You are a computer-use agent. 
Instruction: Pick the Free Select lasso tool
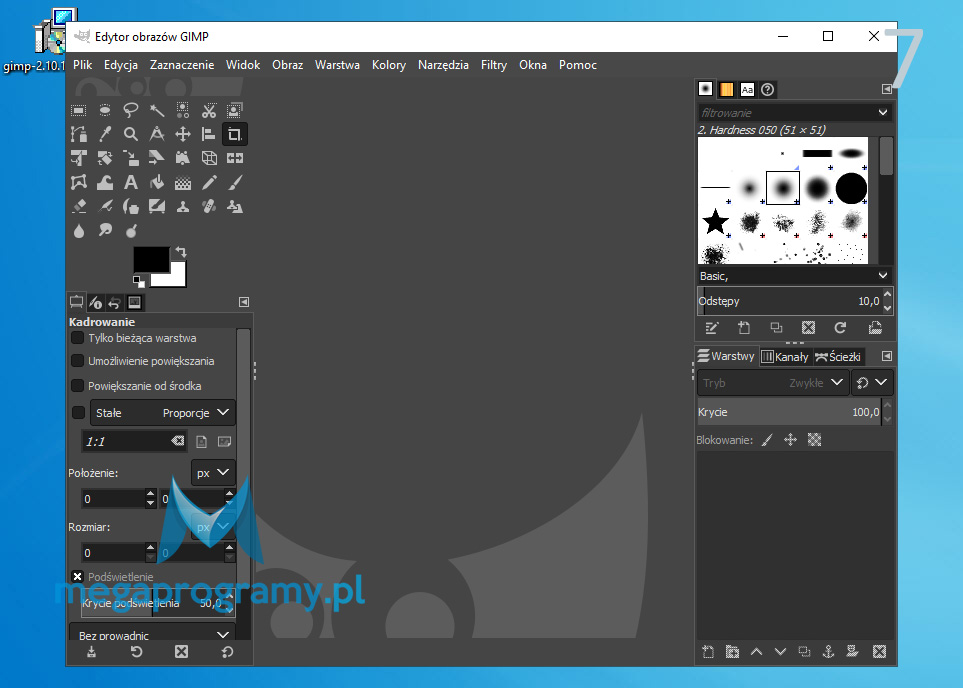[131, 111]
